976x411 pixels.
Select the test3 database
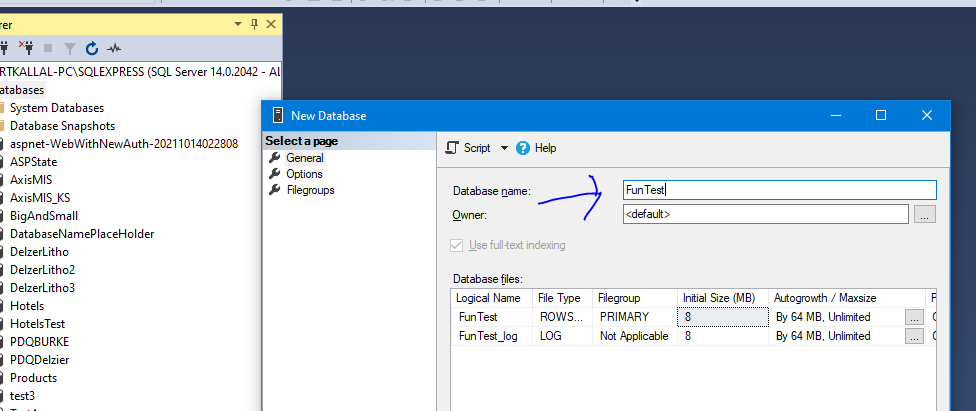(22, 396)
